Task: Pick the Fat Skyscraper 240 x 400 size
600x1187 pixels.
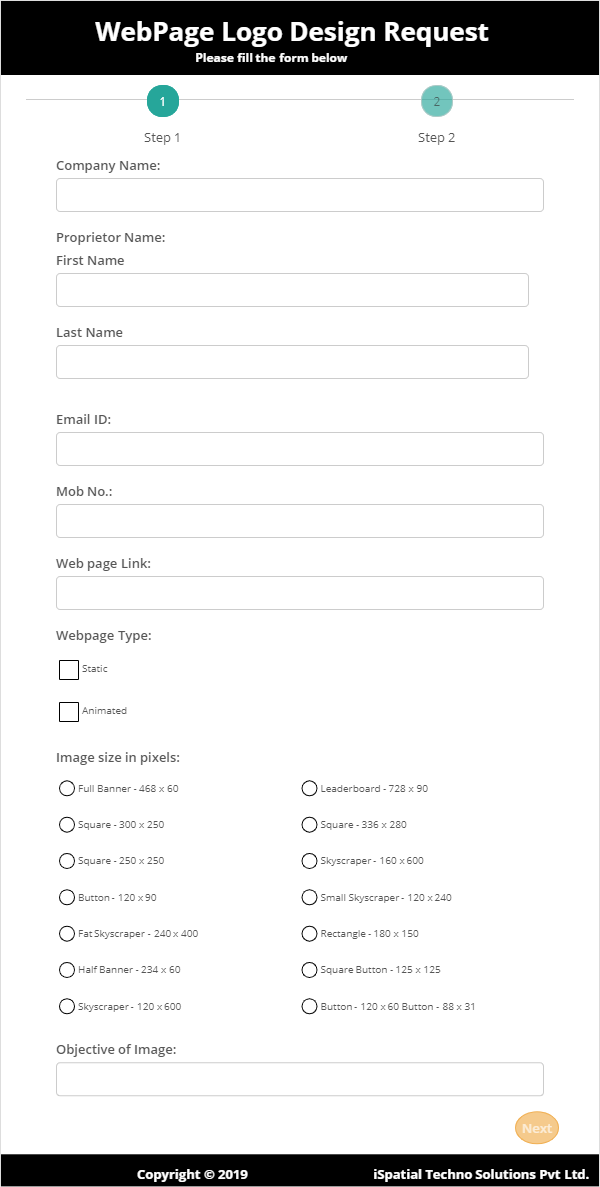Action: 67,934
